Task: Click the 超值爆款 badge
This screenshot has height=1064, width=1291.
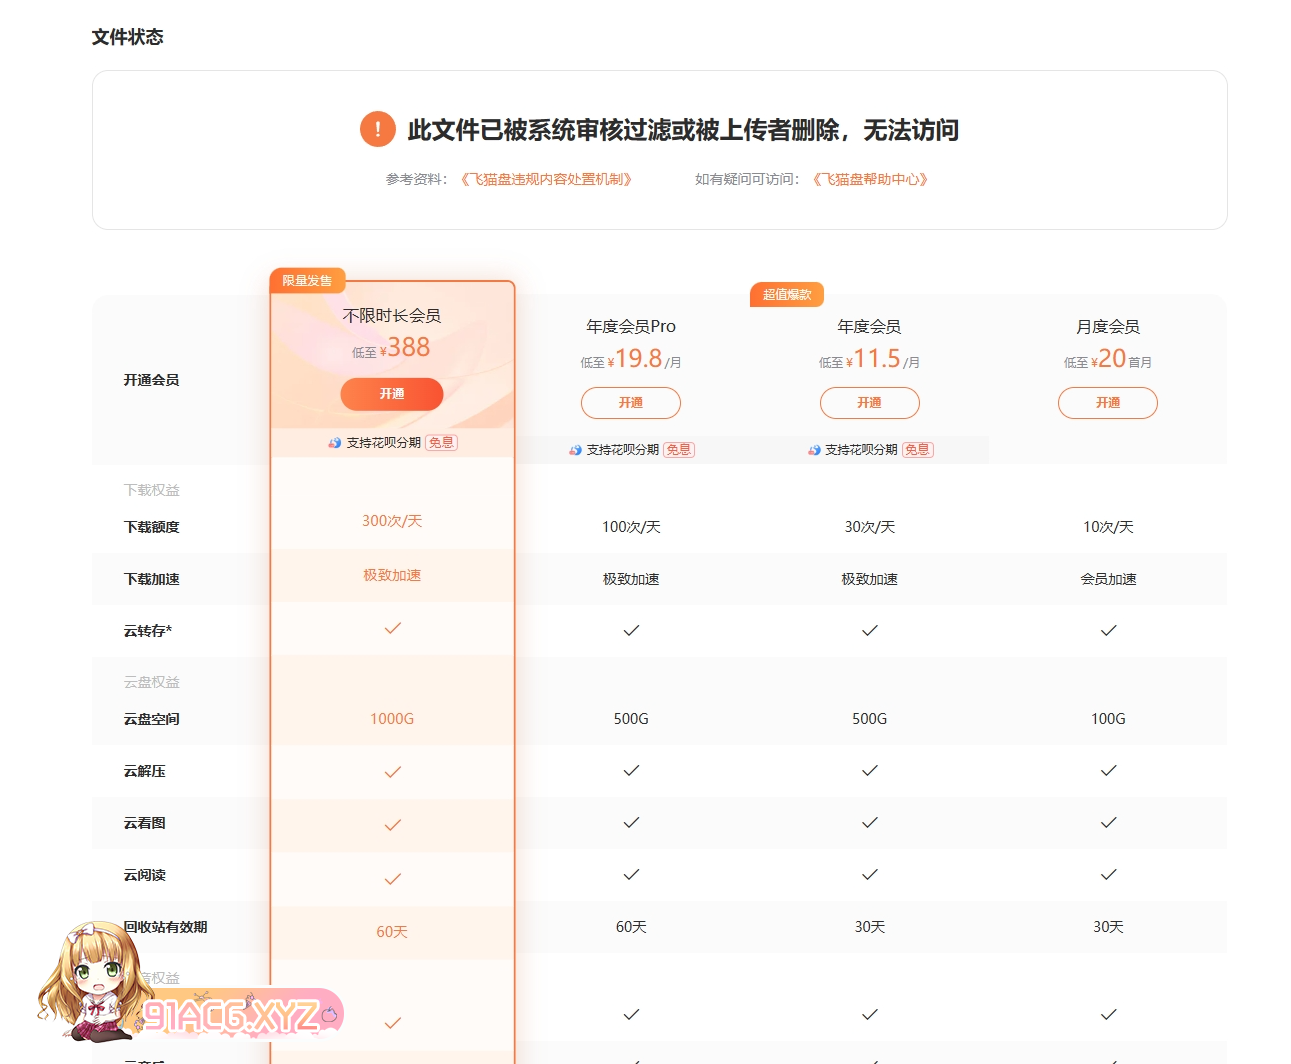Action: 787,294
